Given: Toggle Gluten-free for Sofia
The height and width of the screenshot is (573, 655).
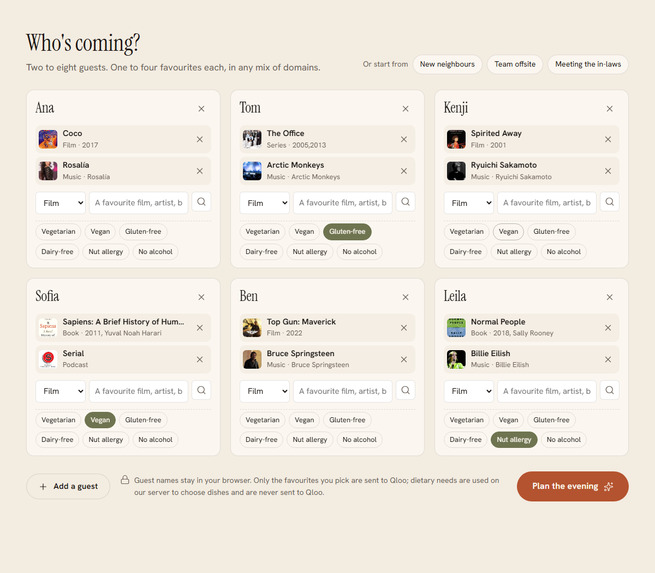Looking at the screenshot, I should coord(143,420).
